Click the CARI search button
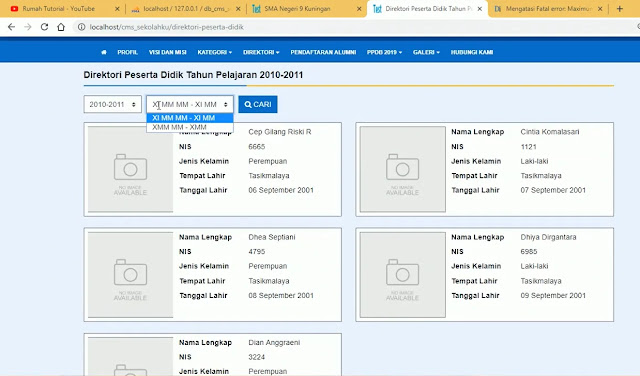640x376 pixels. click(x=258, y=105)
